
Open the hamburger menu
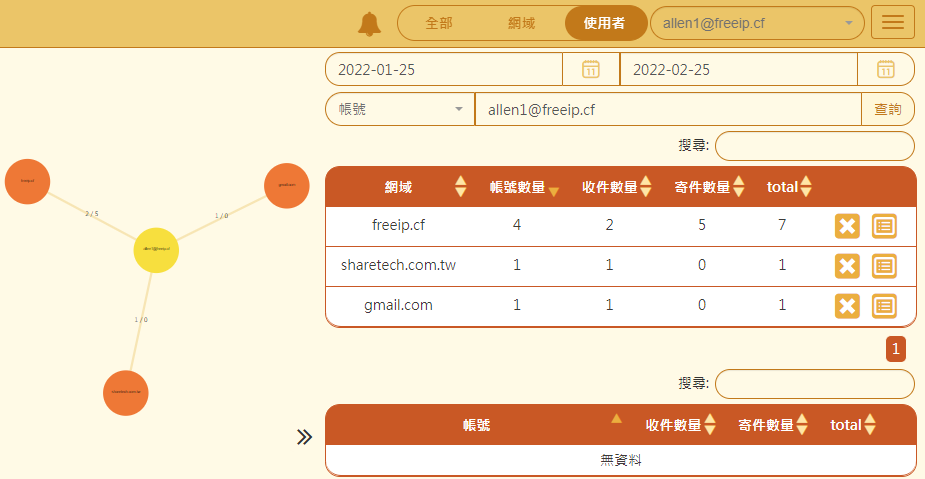pos(893,23)
